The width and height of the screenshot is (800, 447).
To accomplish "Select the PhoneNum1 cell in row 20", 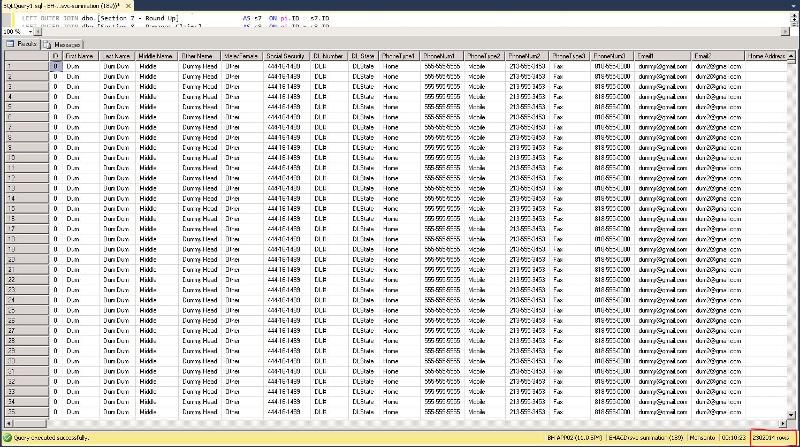I will coord(443,259).
